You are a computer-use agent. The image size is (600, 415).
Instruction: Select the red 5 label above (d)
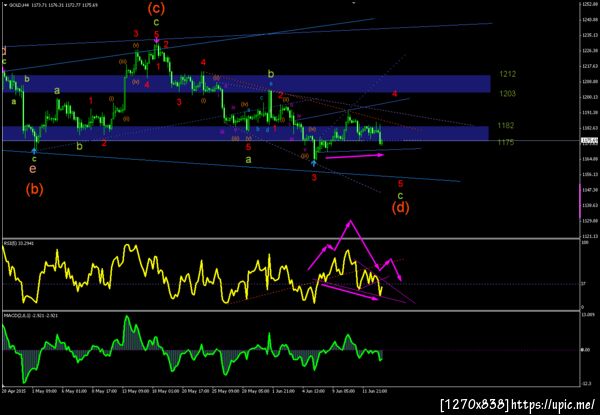click(x=400, y=184)
